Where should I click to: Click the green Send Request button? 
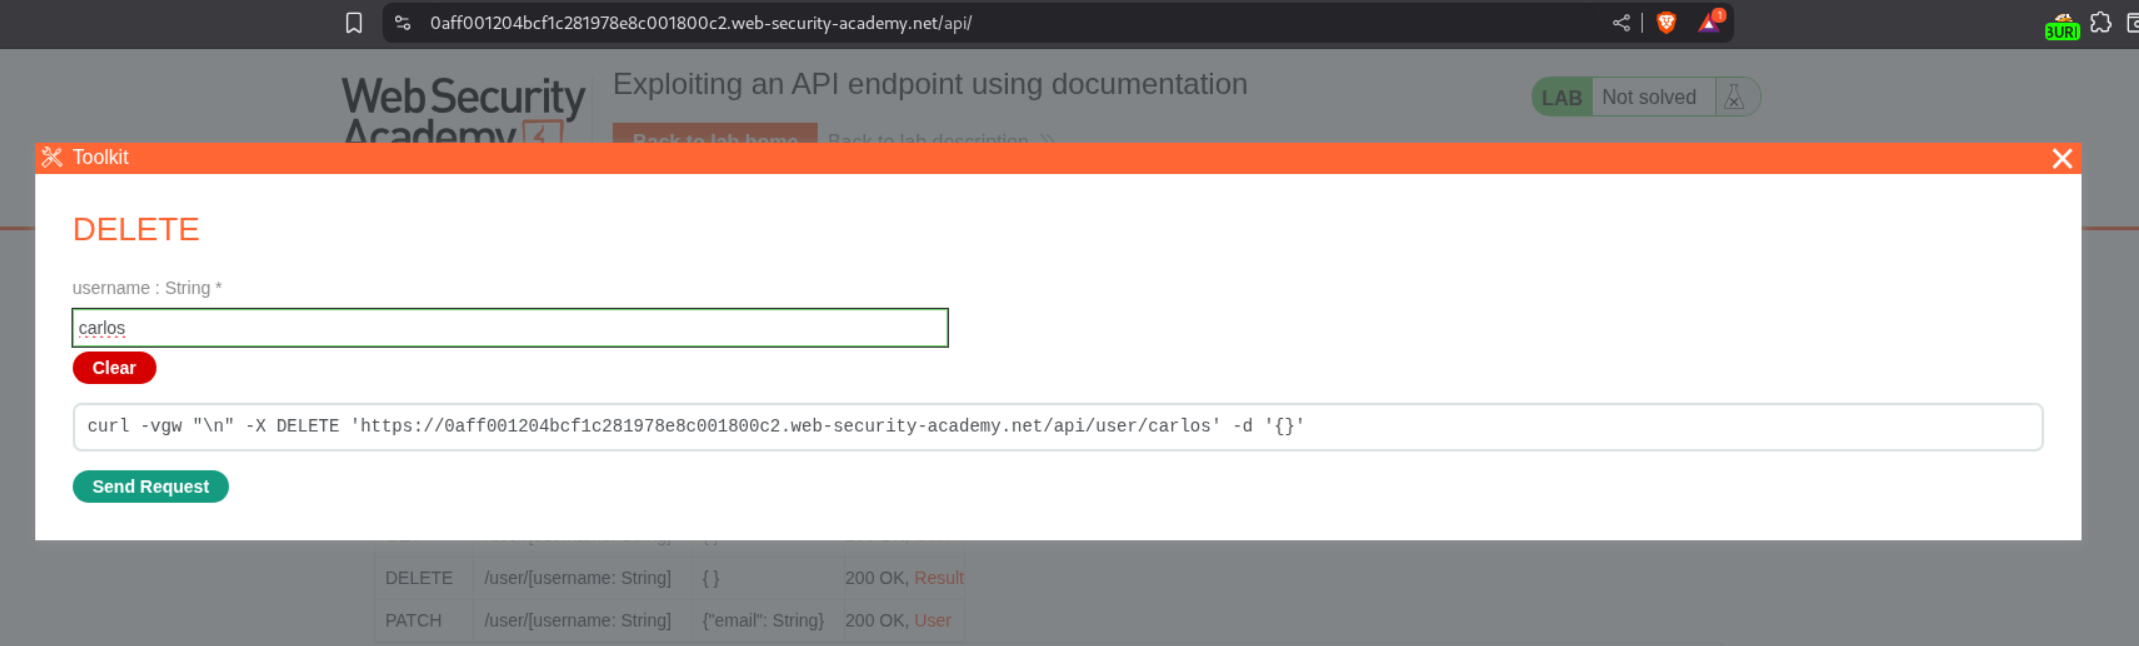[151, 487]
